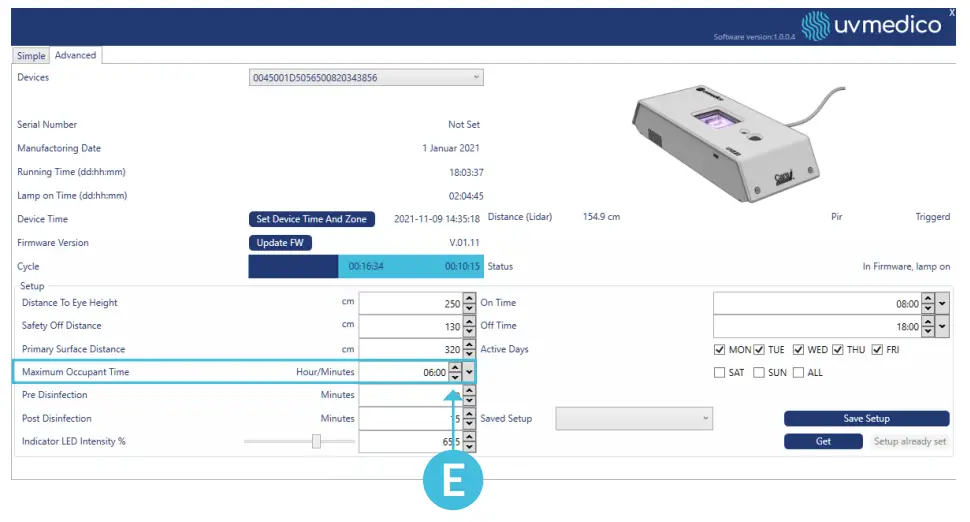This screenshot has width=970, height=522.
Task: Click the Lidar distance 154.9 cm value
Action: point(601,216)
